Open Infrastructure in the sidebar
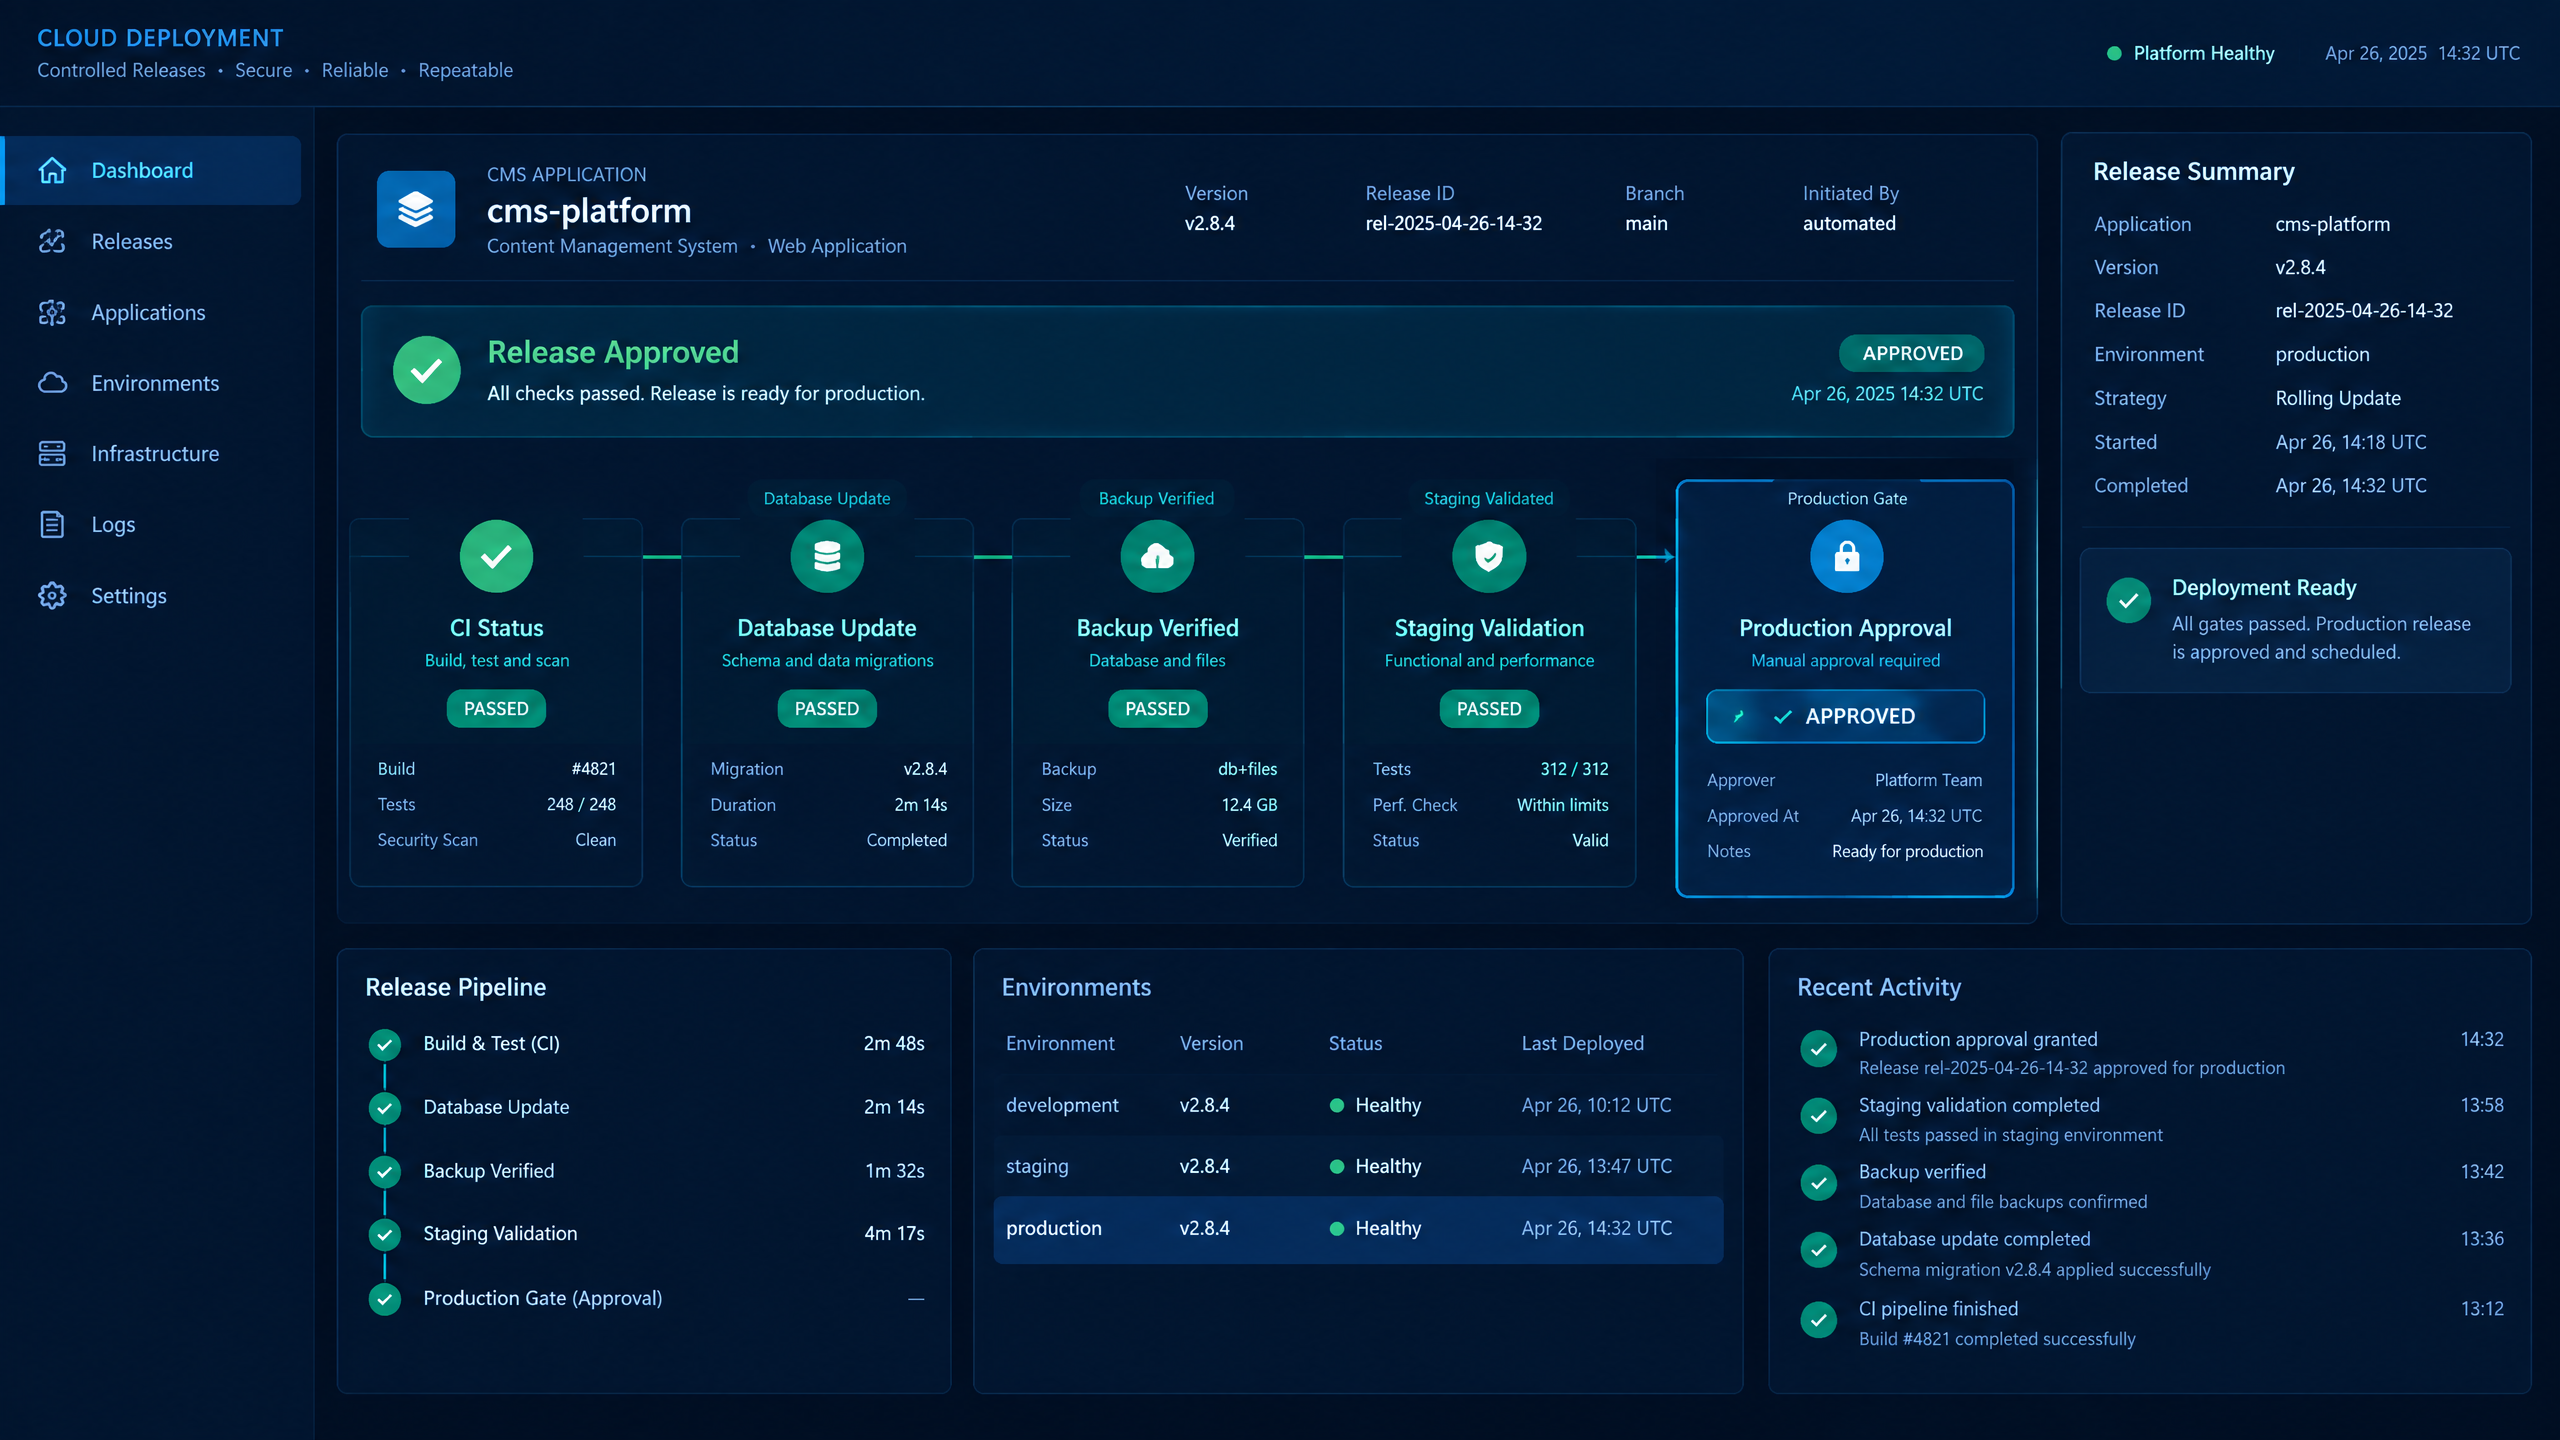This screenshot has width=2560, height=1440. point(152,453)
